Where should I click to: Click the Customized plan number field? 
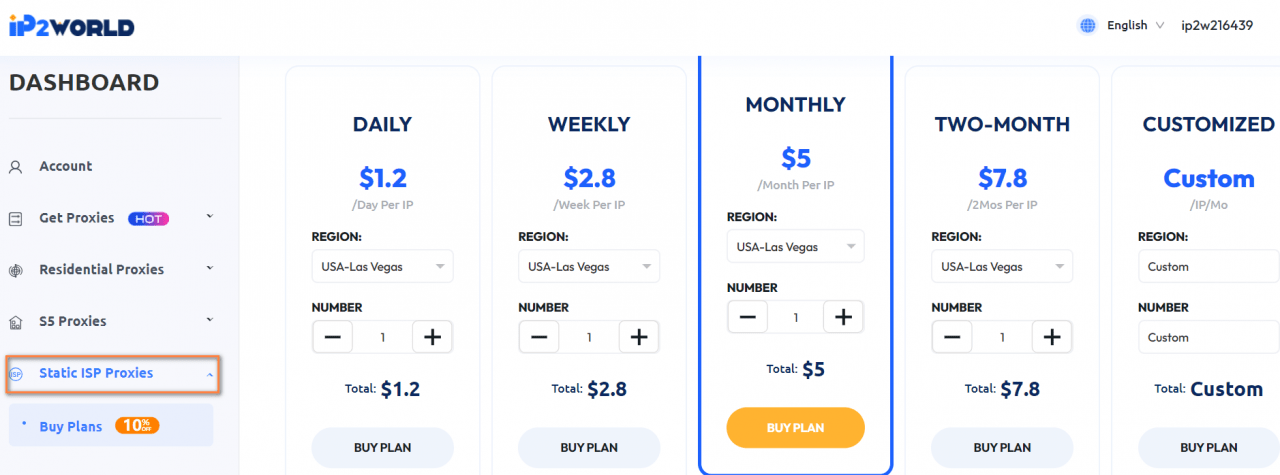(x=1209, y=337)
